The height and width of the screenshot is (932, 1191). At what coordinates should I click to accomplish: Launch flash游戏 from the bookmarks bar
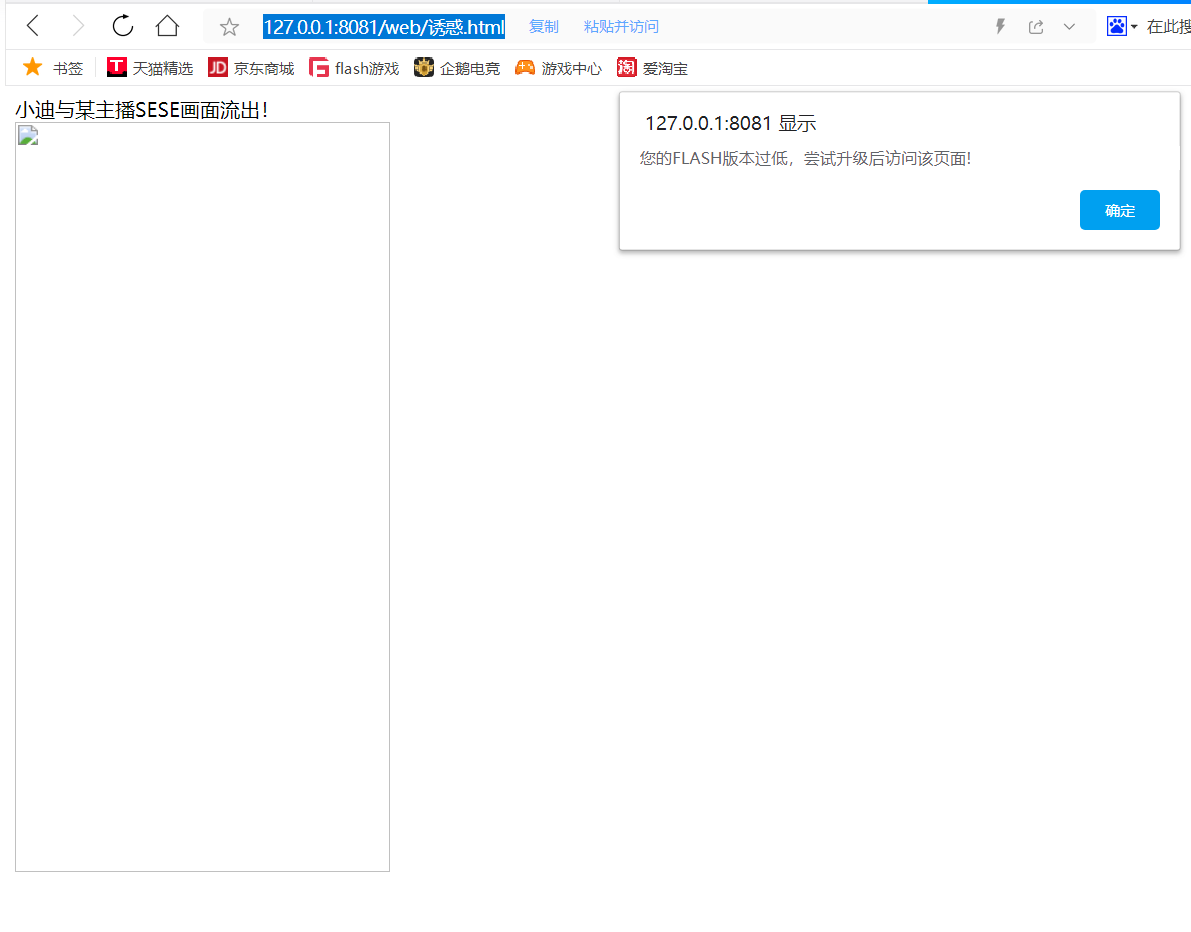[353, 68]
